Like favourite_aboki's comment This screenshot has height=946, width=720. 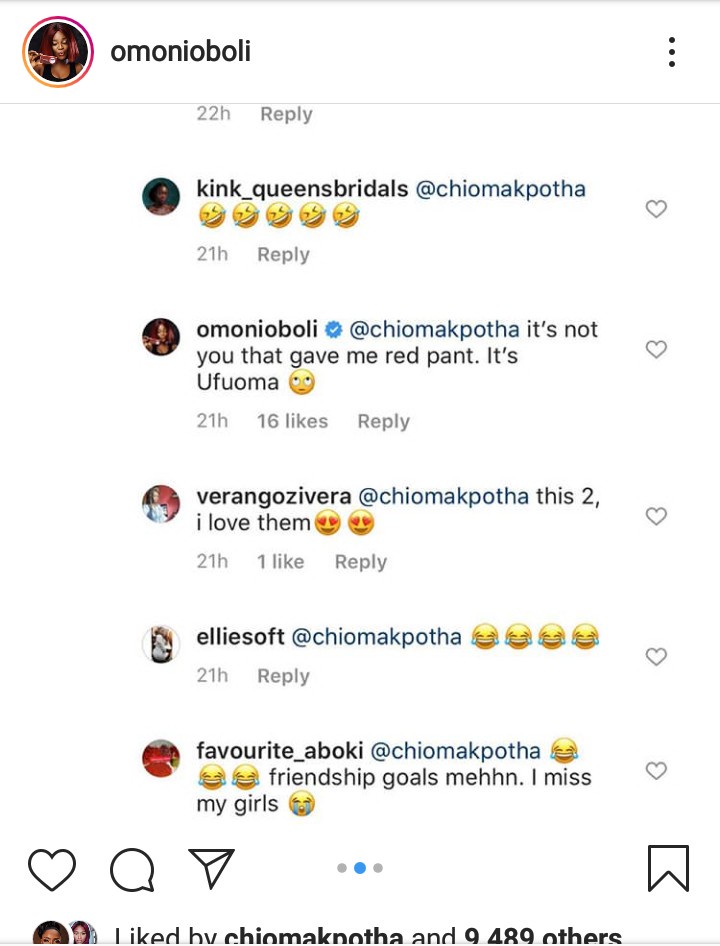(x=656, y=771)
